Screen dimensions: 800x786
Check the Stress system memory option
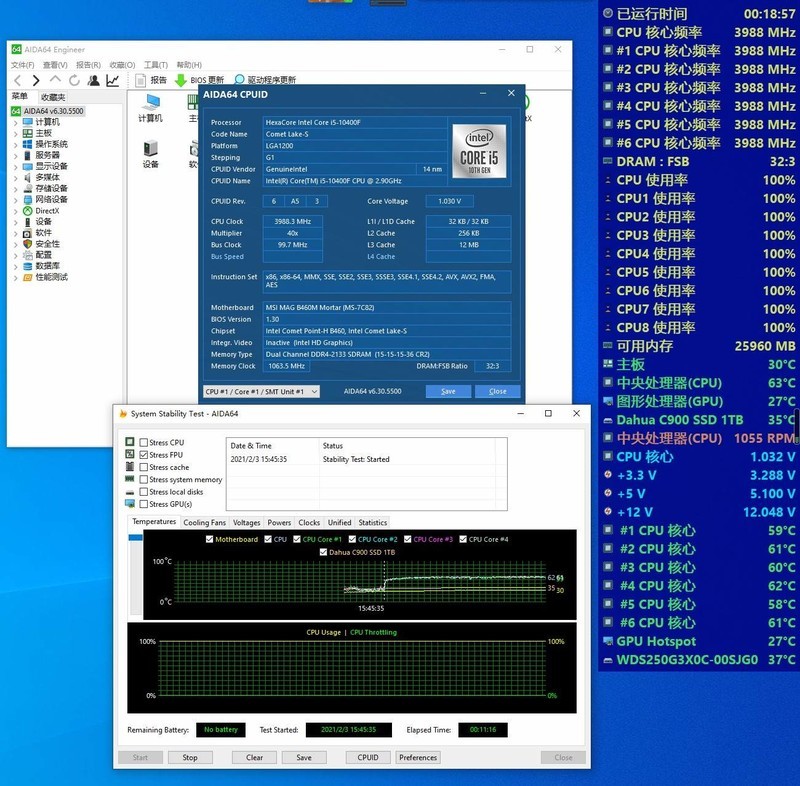pos(143,480)
